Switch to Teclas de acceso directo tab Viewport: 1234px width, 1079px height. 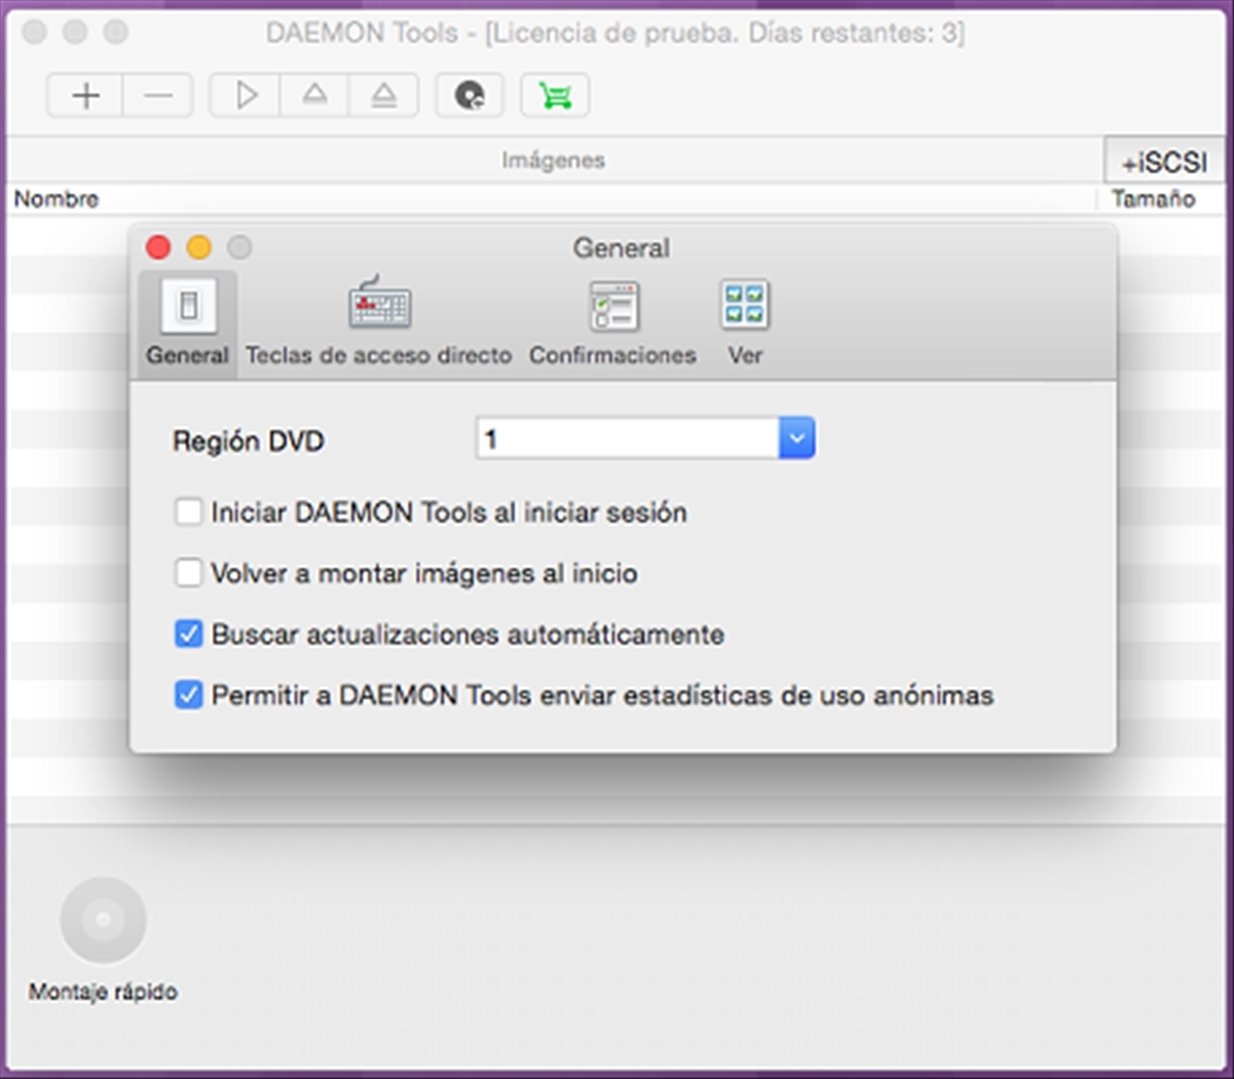point(379,323)
